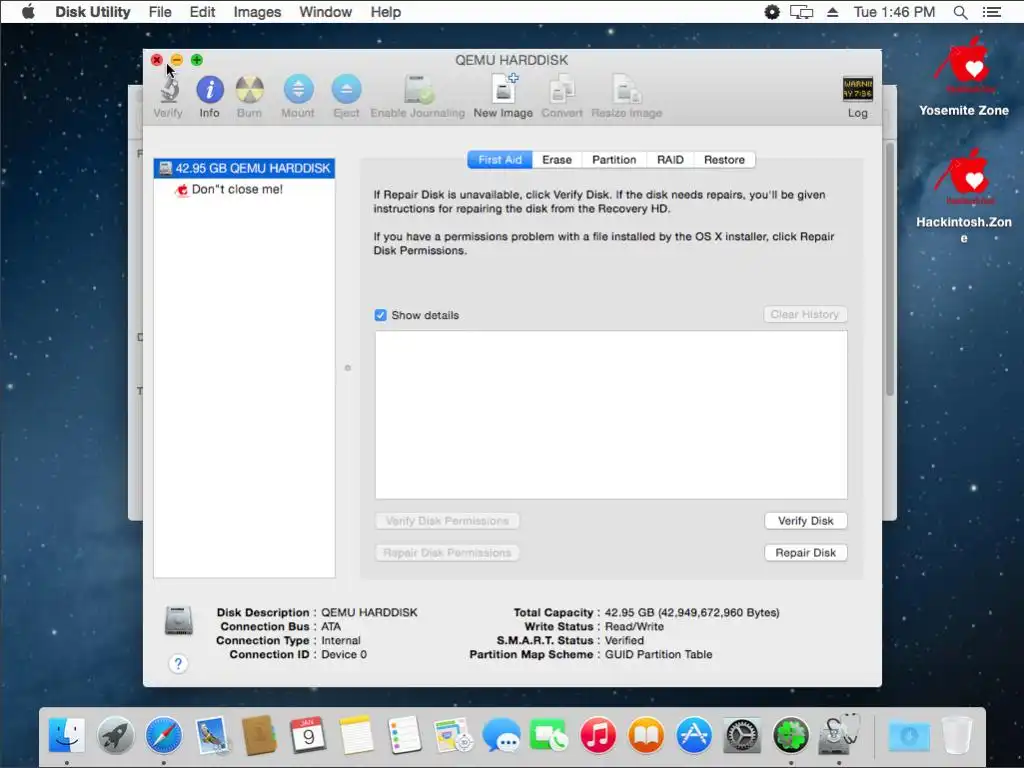Open the Edit menu
1024x768 pixels.
(202, 12)
